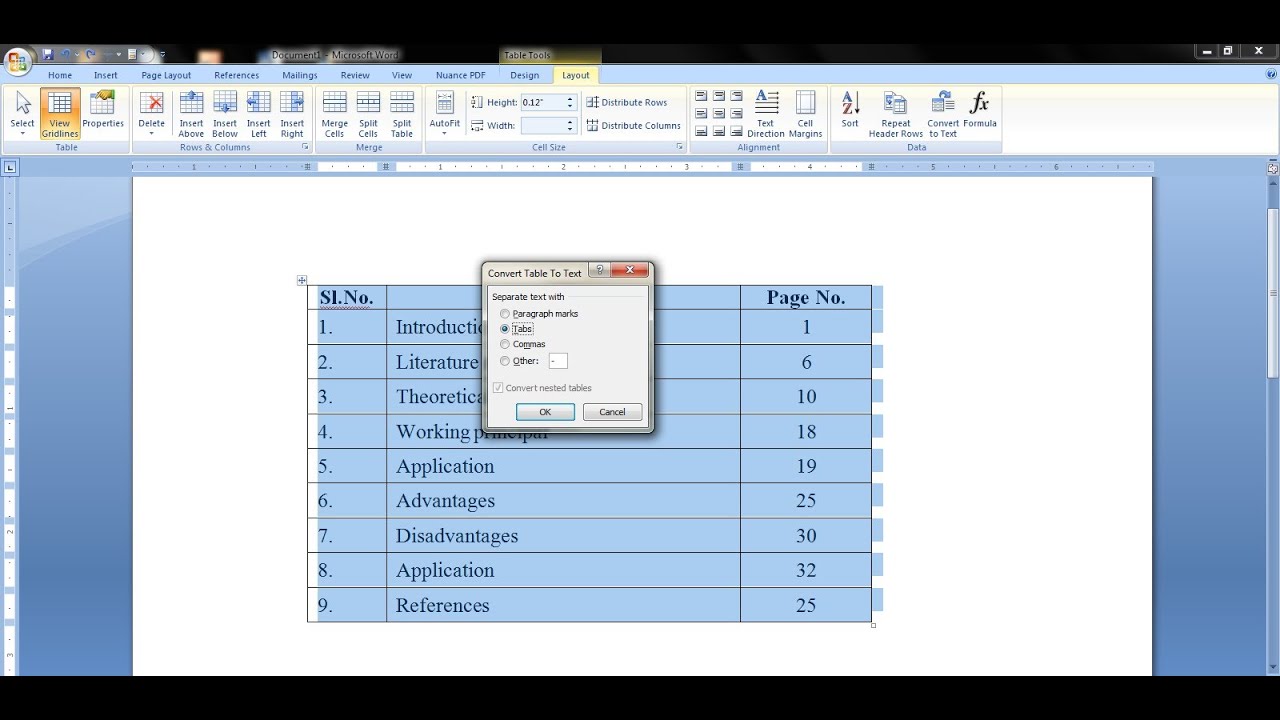
Task: Open the Review tab
Action: (355, 75)
